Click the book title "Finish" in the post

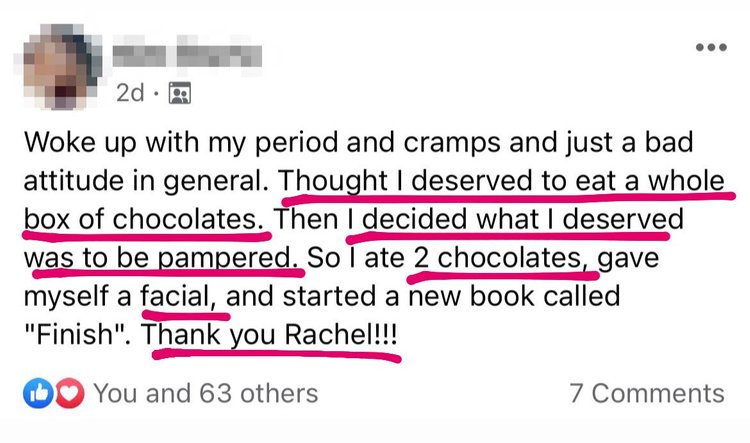tap(81, 335)
